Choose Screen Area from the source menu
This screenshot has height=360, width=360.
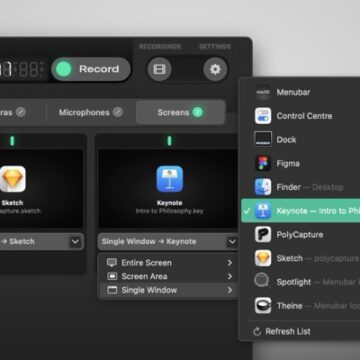[x=168, y=276]
